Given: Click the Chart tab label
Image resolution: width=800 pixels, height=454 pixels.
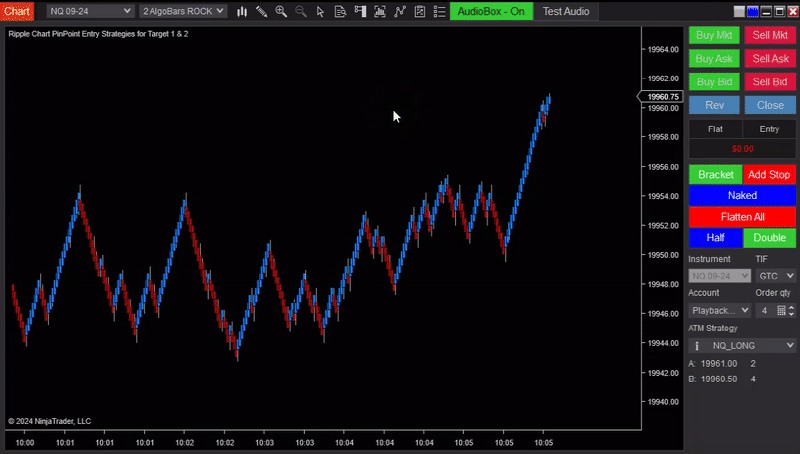Looking at the screenshot, I should [18, 11].
